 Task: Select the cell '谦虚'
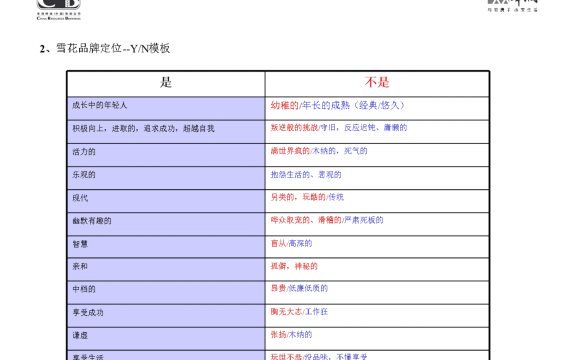(166, 339)
